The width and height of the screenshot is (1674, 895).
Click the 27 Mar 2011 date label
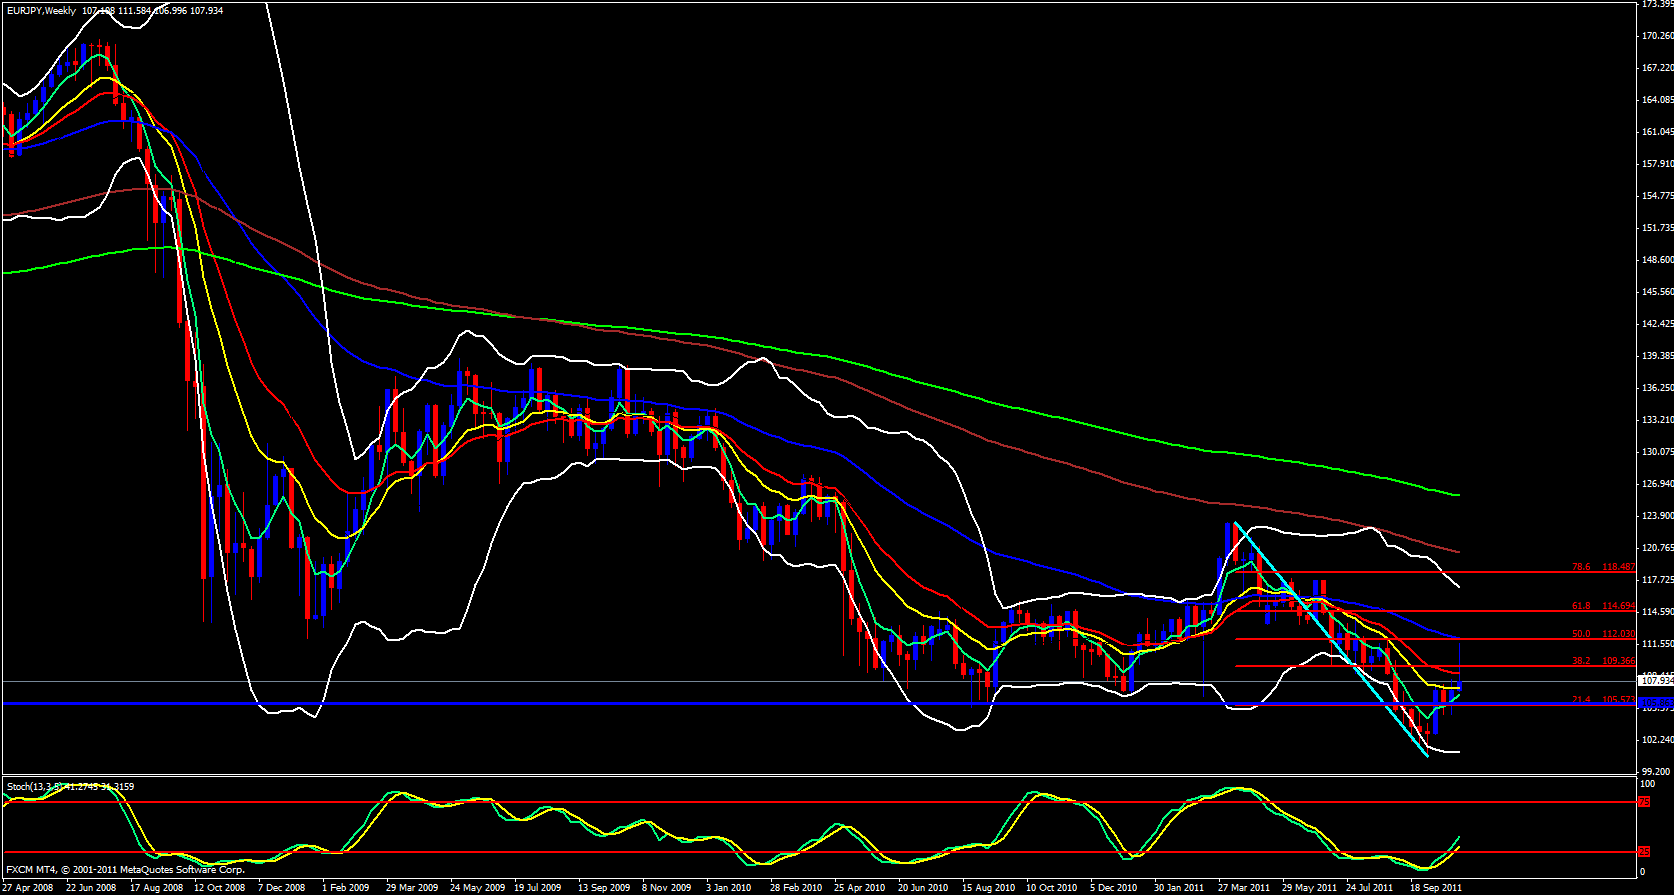point(1243,887)
